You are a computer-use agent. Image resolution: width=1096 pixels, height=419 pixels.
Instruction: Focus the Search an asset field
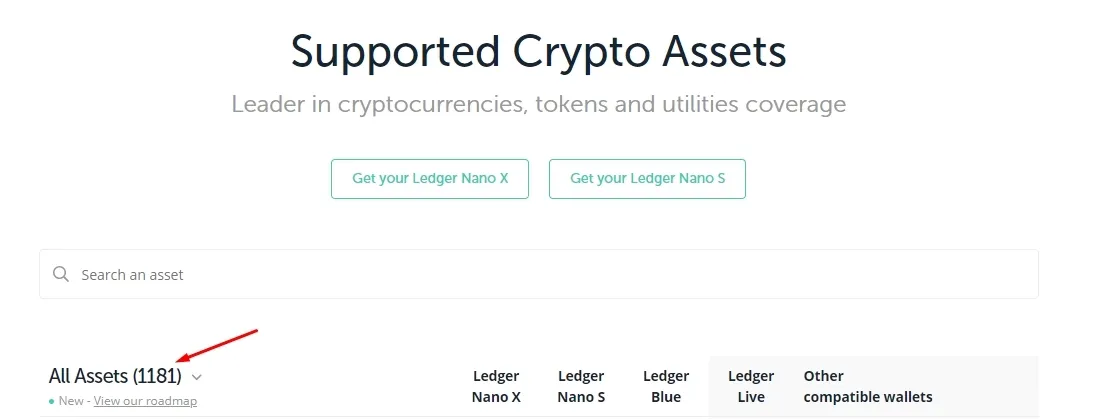(539, 274)
